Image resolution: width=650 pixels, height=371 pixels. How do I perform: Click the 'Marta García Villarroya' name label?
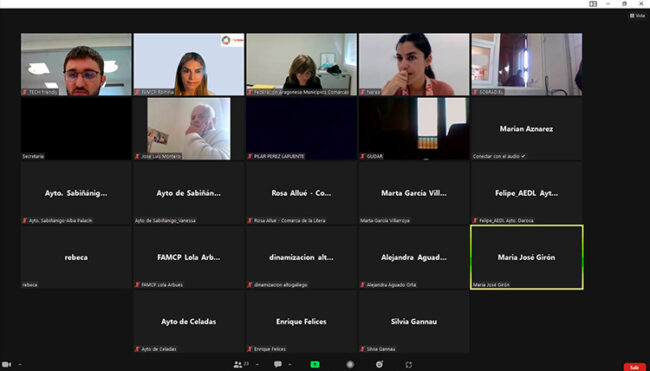click(385, 221)
